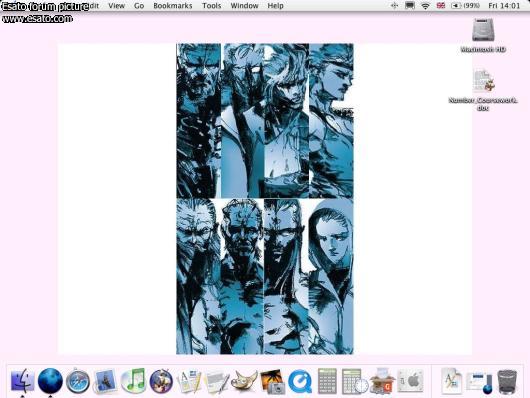
Task: Open iPhoto from the dock
Action: click(x=272, y=382)
